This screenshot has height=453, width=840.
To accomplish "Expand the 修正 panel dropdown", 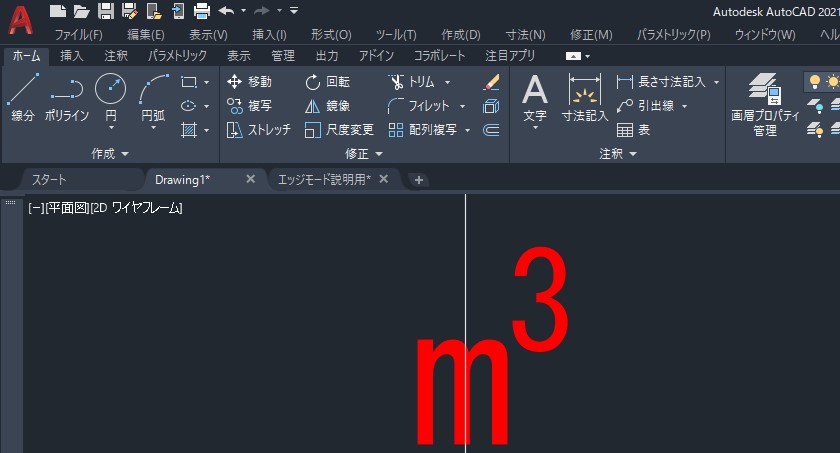I will (379, 154).
